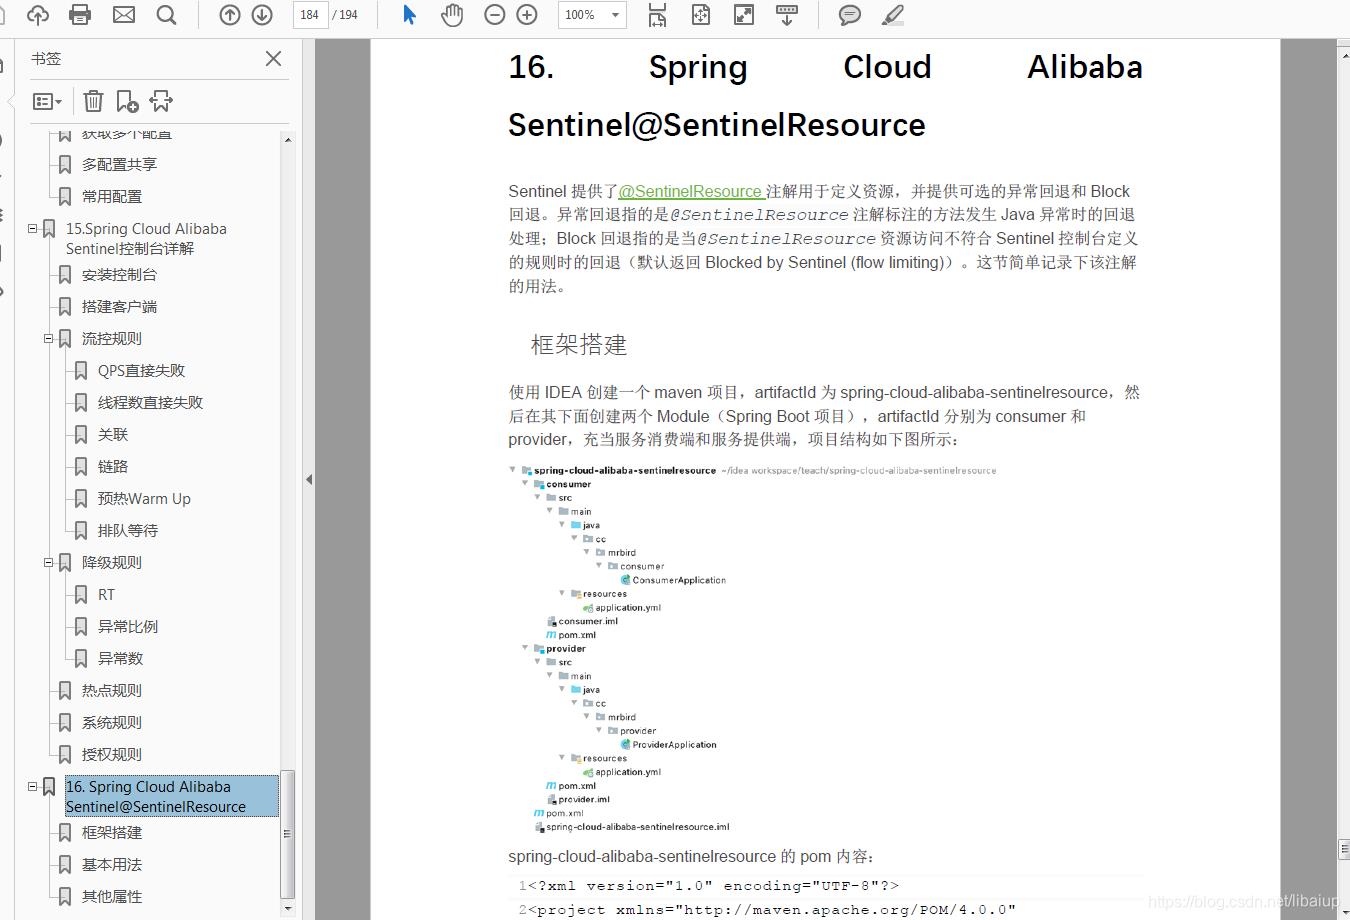This screenshot has width=1350, height=920.
Task: Open bookmark 框架搭建
Action: [x=112, y=833]
